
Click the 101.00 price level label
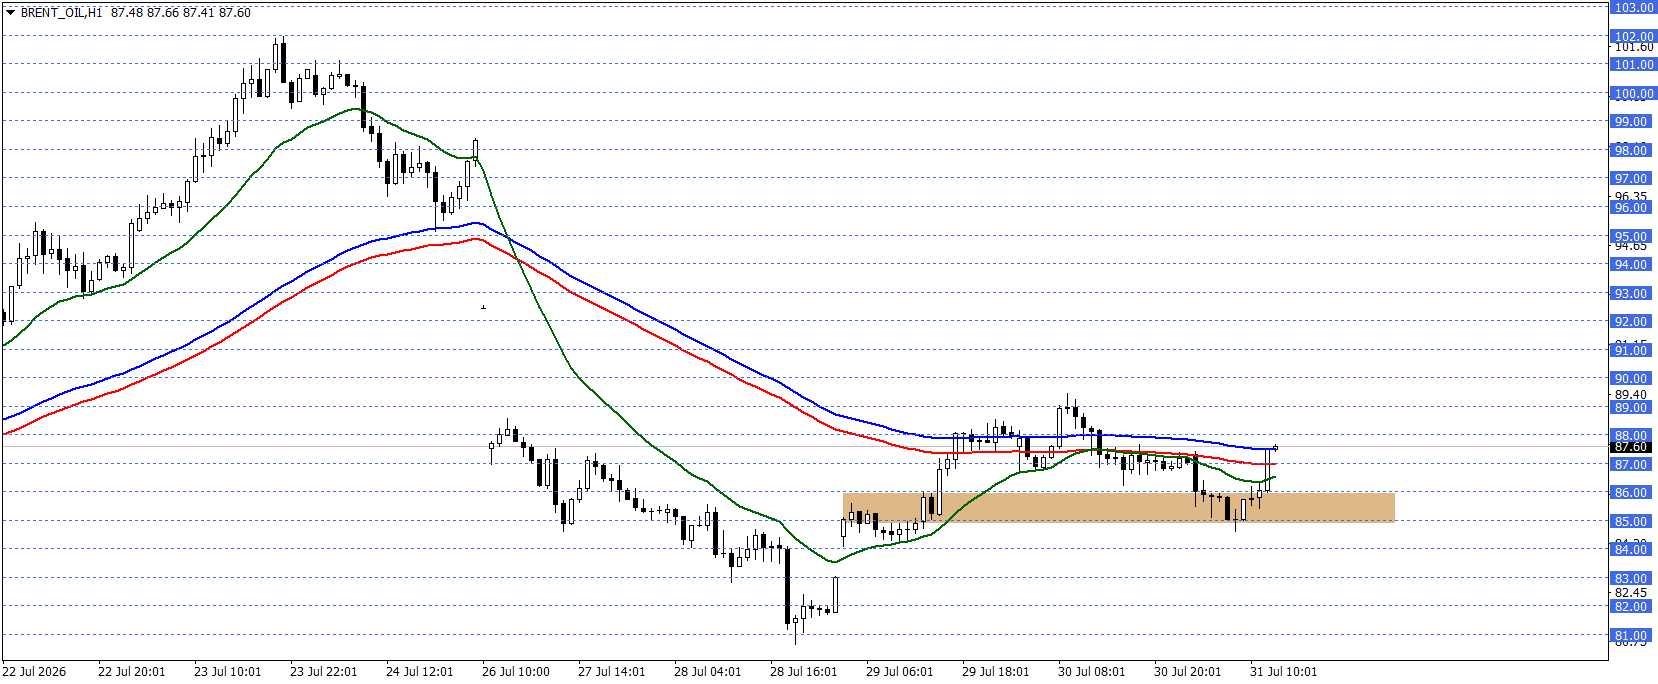(1634, 64)
